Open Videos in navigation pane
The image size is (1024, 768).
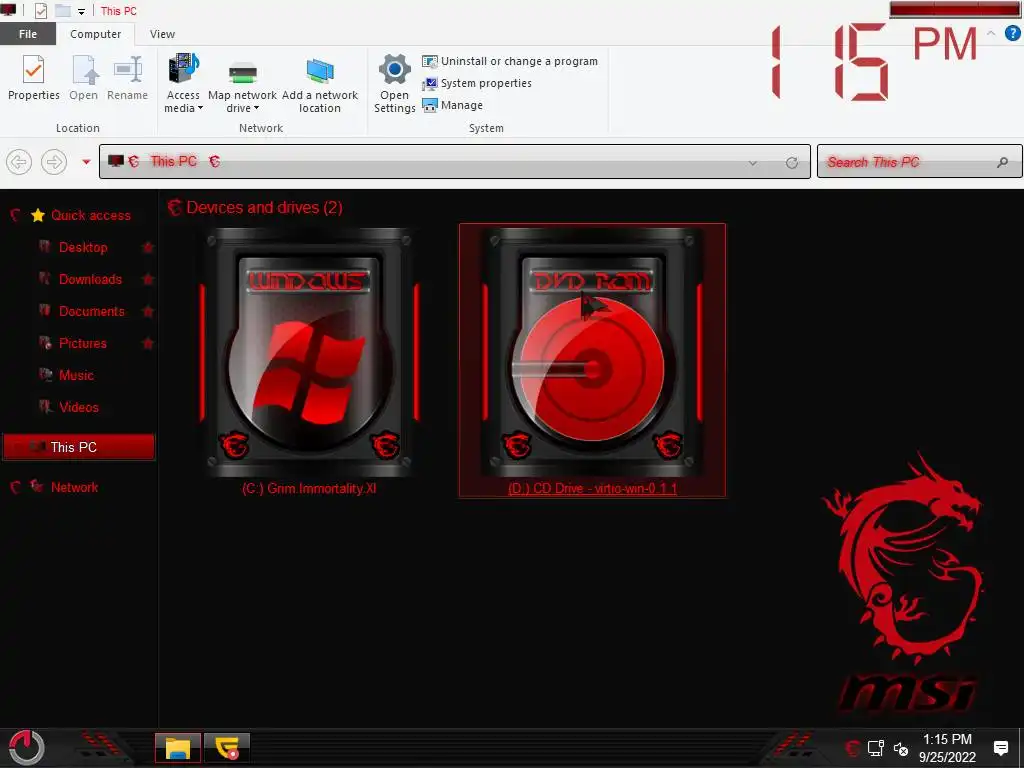78,408
